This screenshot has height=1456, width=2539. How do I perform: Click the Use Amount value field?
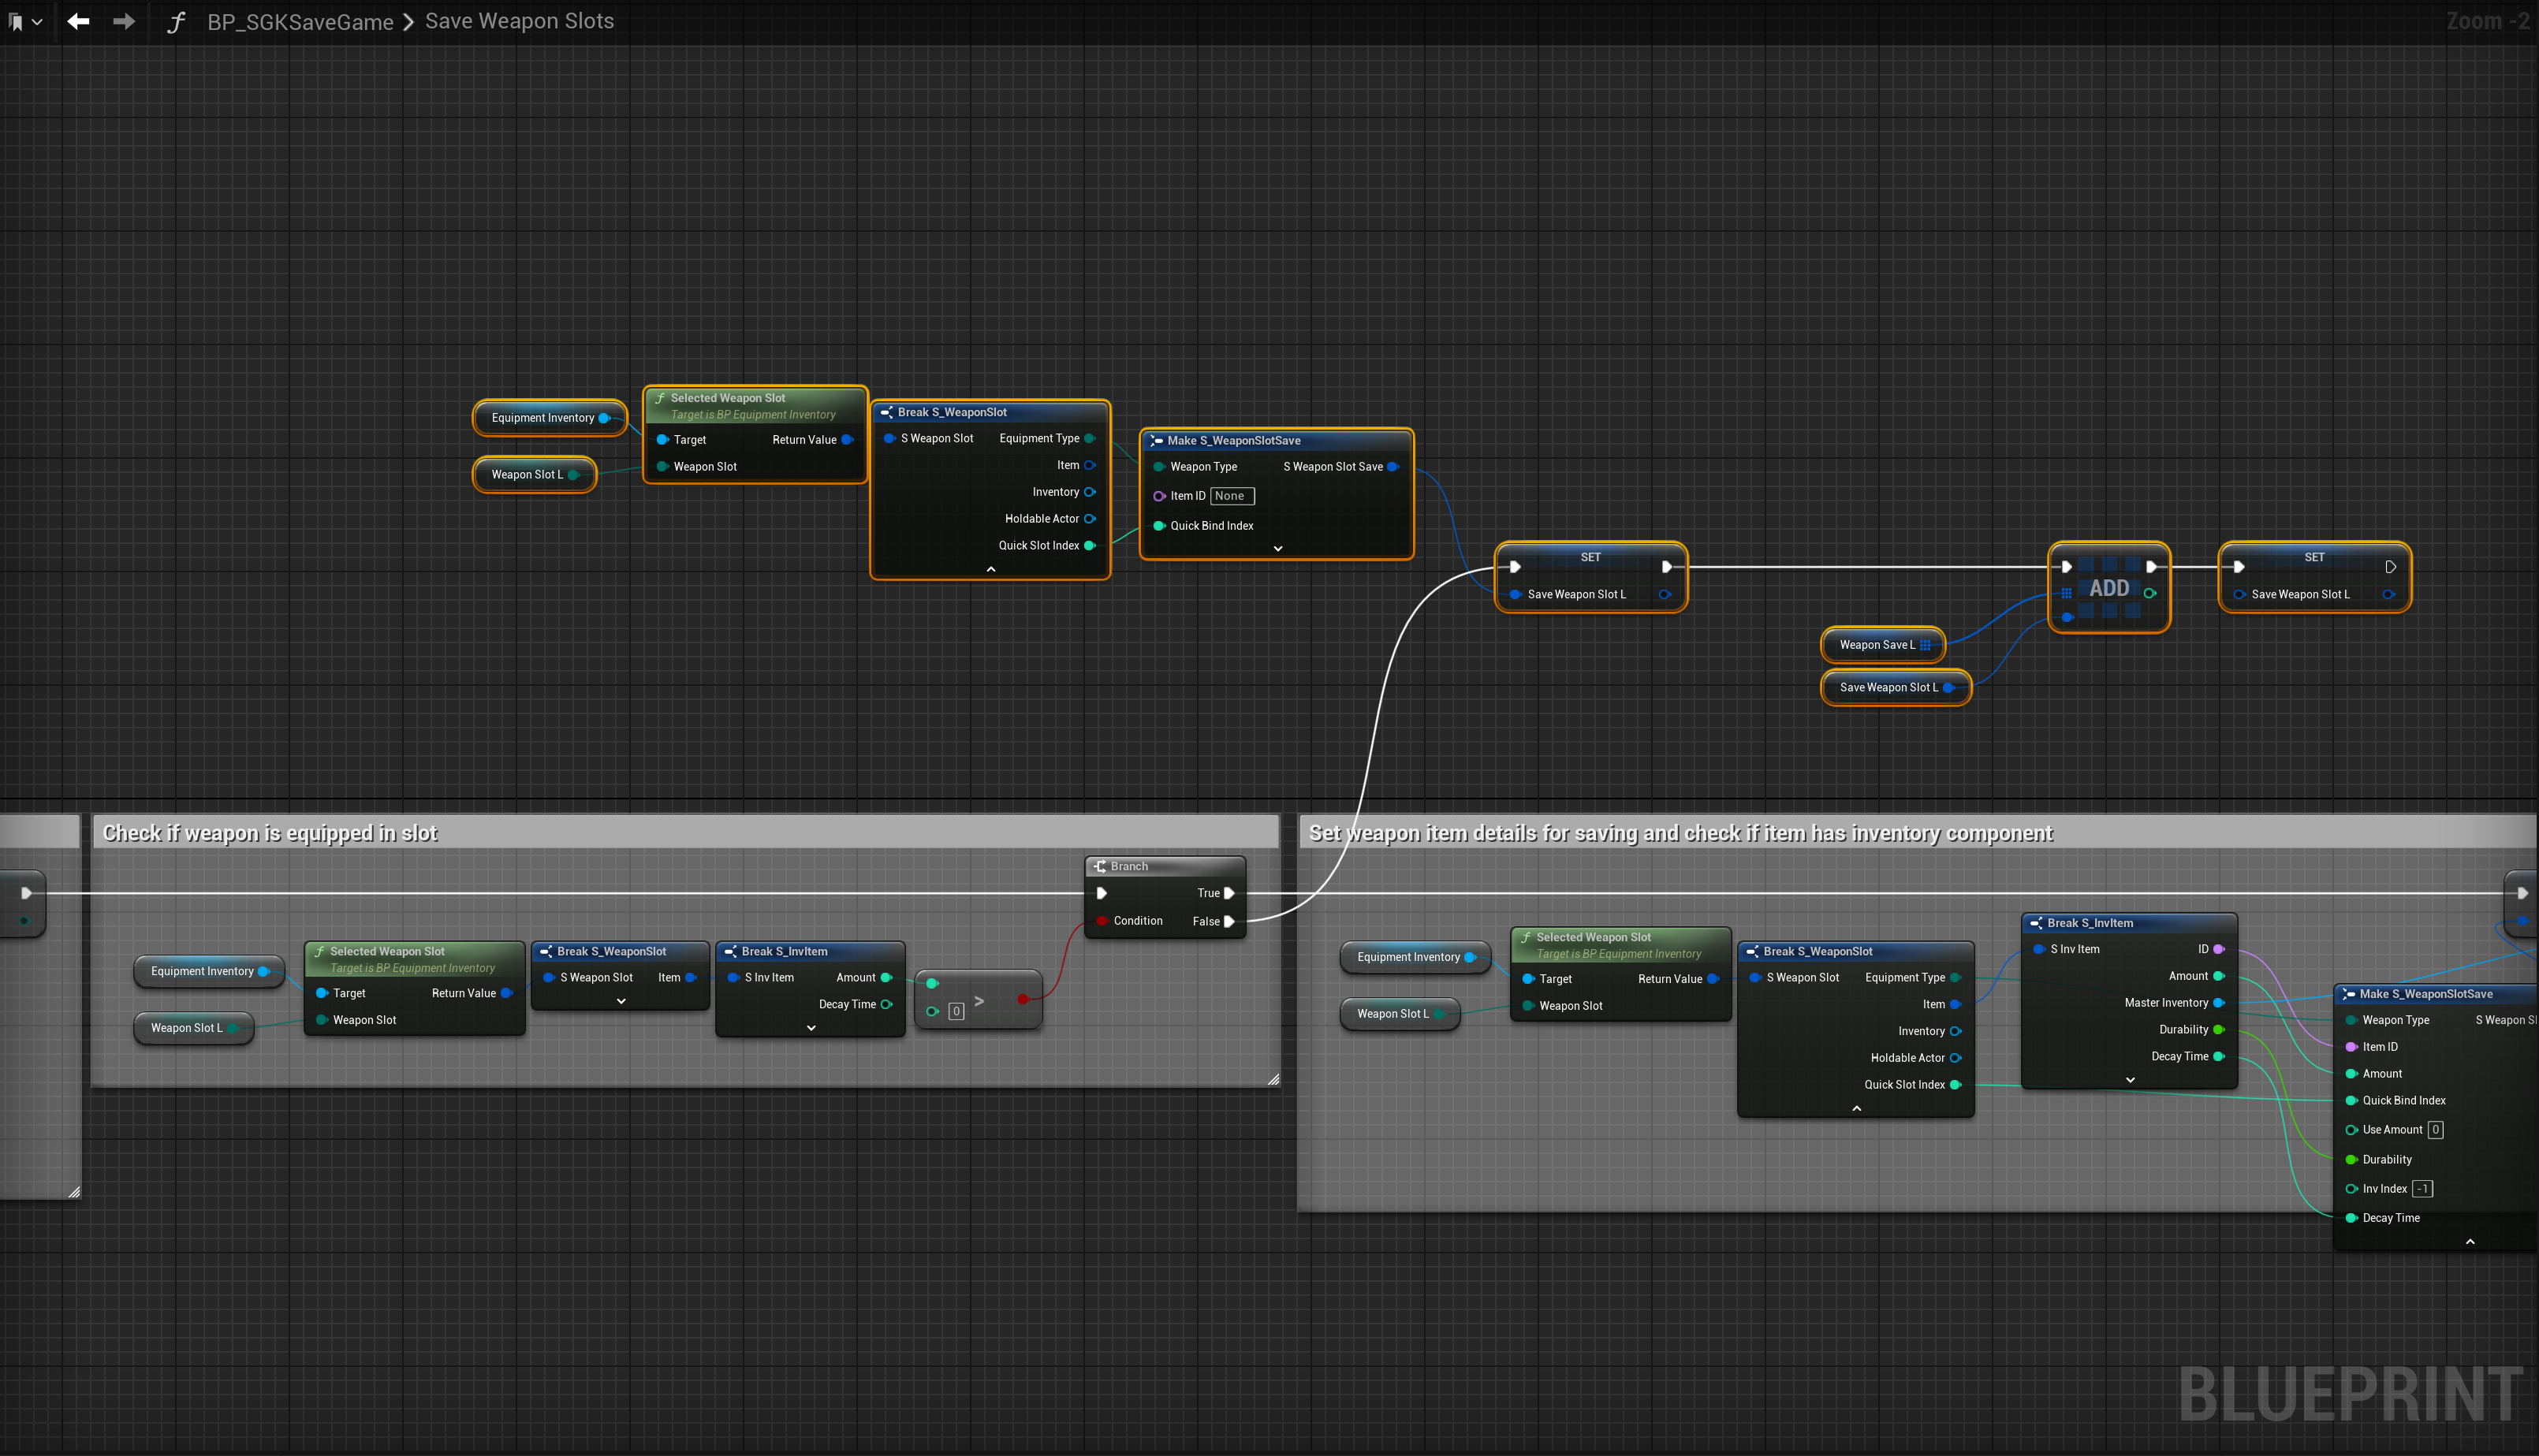pos(2435,1130)
